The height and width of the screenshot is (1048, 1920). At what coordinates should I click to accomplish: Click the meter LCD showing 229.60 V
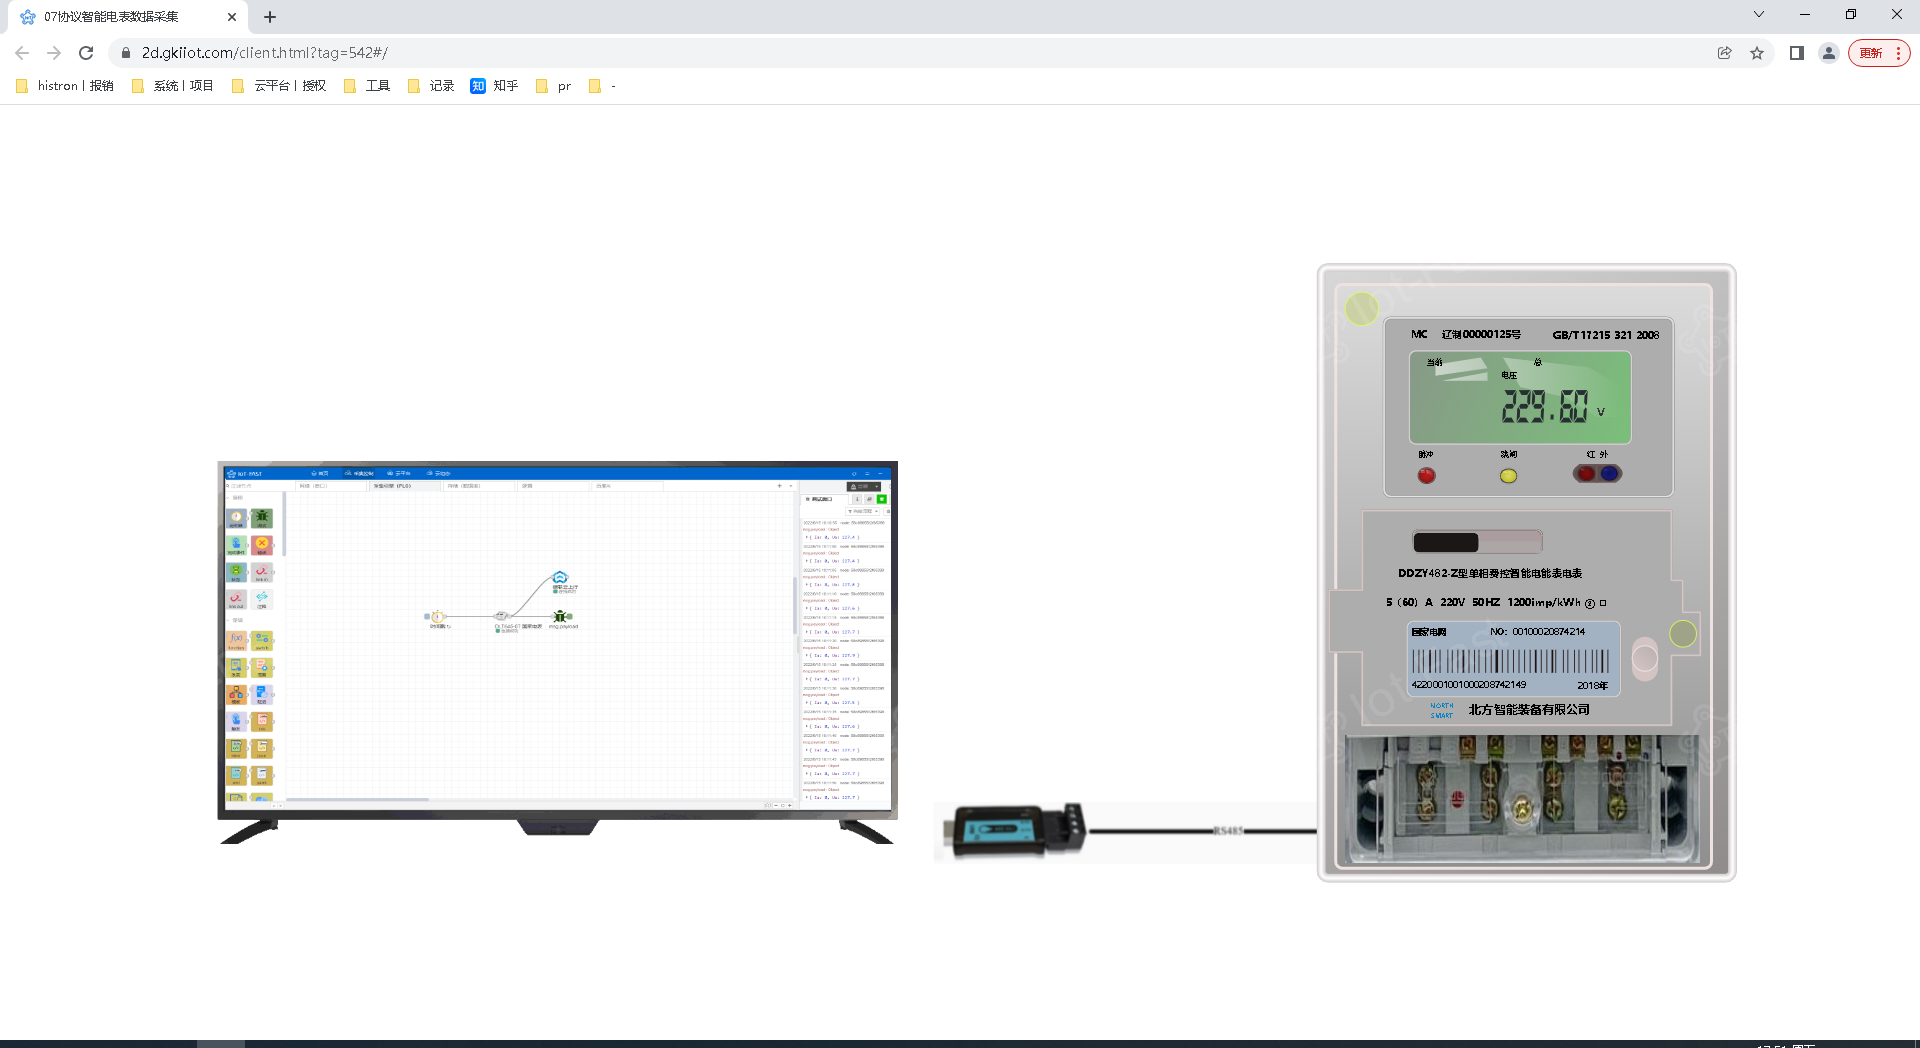click(1520, 397)
